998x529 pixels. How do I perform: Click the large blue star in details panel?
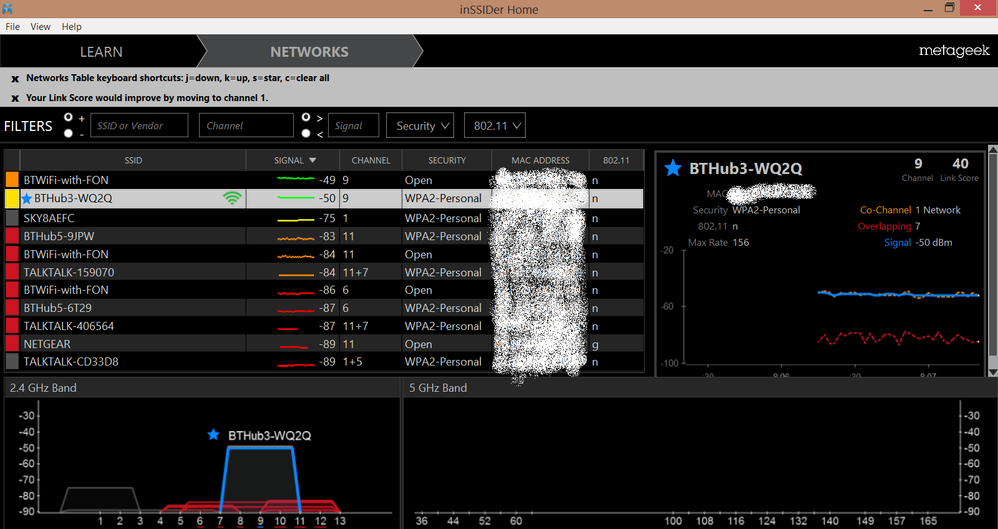pos(673,168)
